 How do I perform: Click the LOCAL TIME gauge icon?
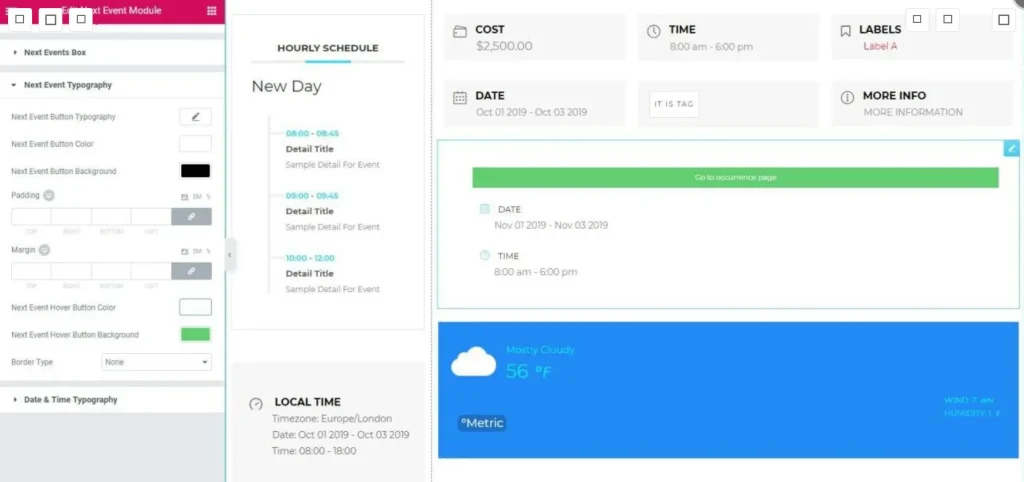(256, 404)
